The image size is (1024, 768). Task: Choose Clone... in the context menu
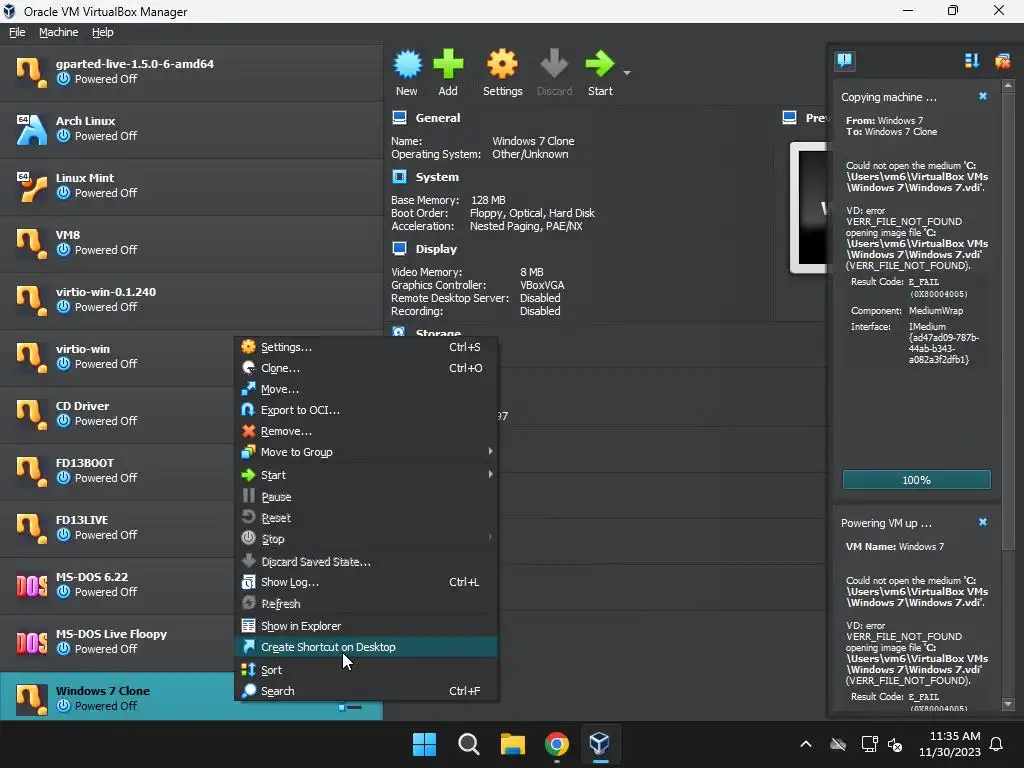[366, 368]
